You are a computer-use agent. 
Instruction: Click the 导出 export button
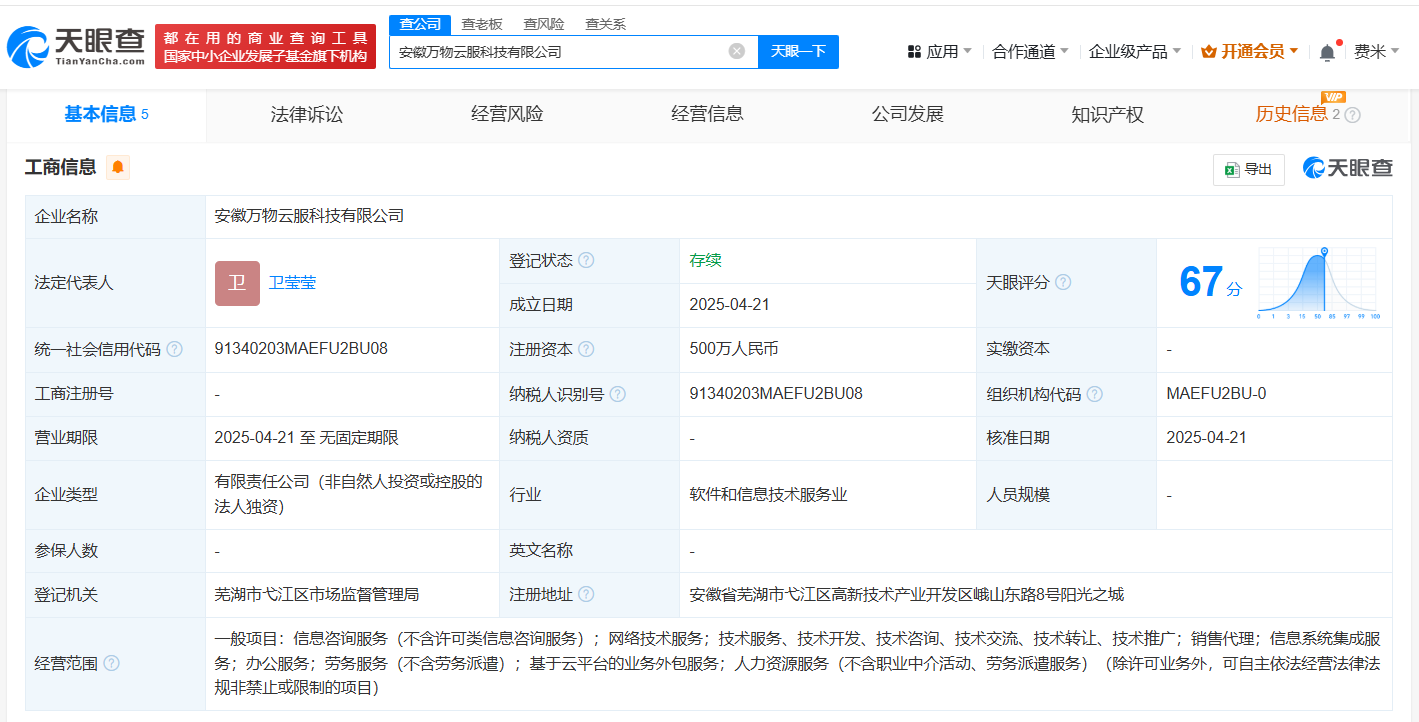(1248, 169)
